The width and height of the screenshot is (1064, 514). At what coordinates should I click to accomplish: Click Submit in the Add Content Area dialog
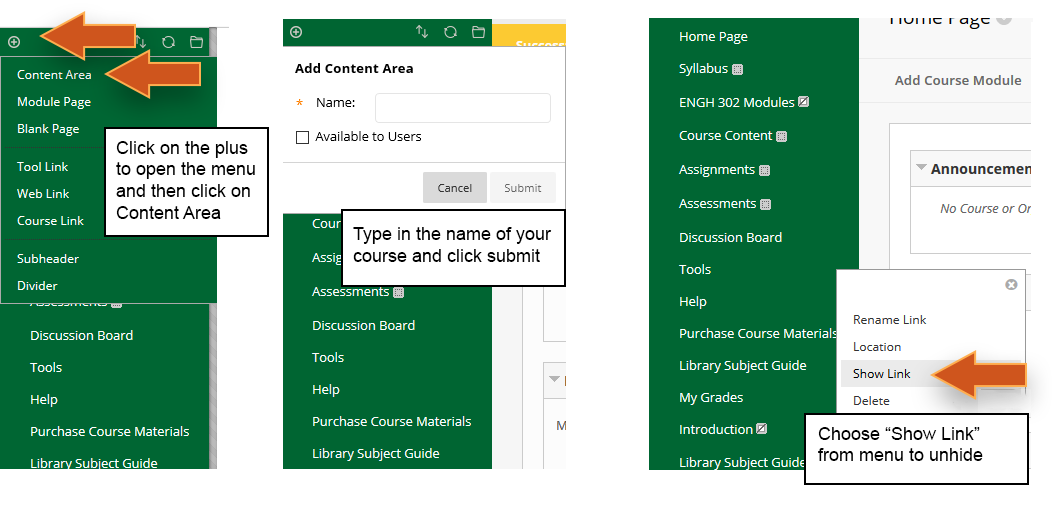tap(522, 187)
